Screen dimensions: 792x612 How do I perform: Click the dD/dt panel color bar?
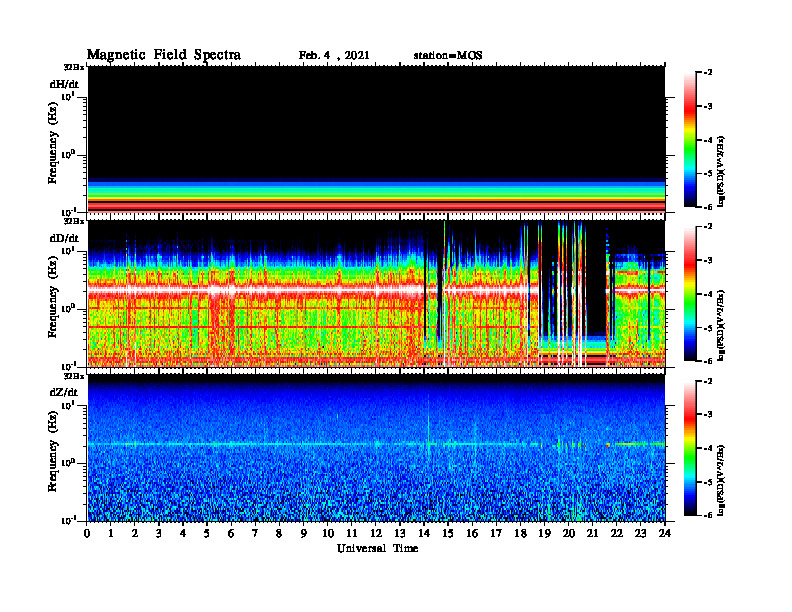coord(690,294)
